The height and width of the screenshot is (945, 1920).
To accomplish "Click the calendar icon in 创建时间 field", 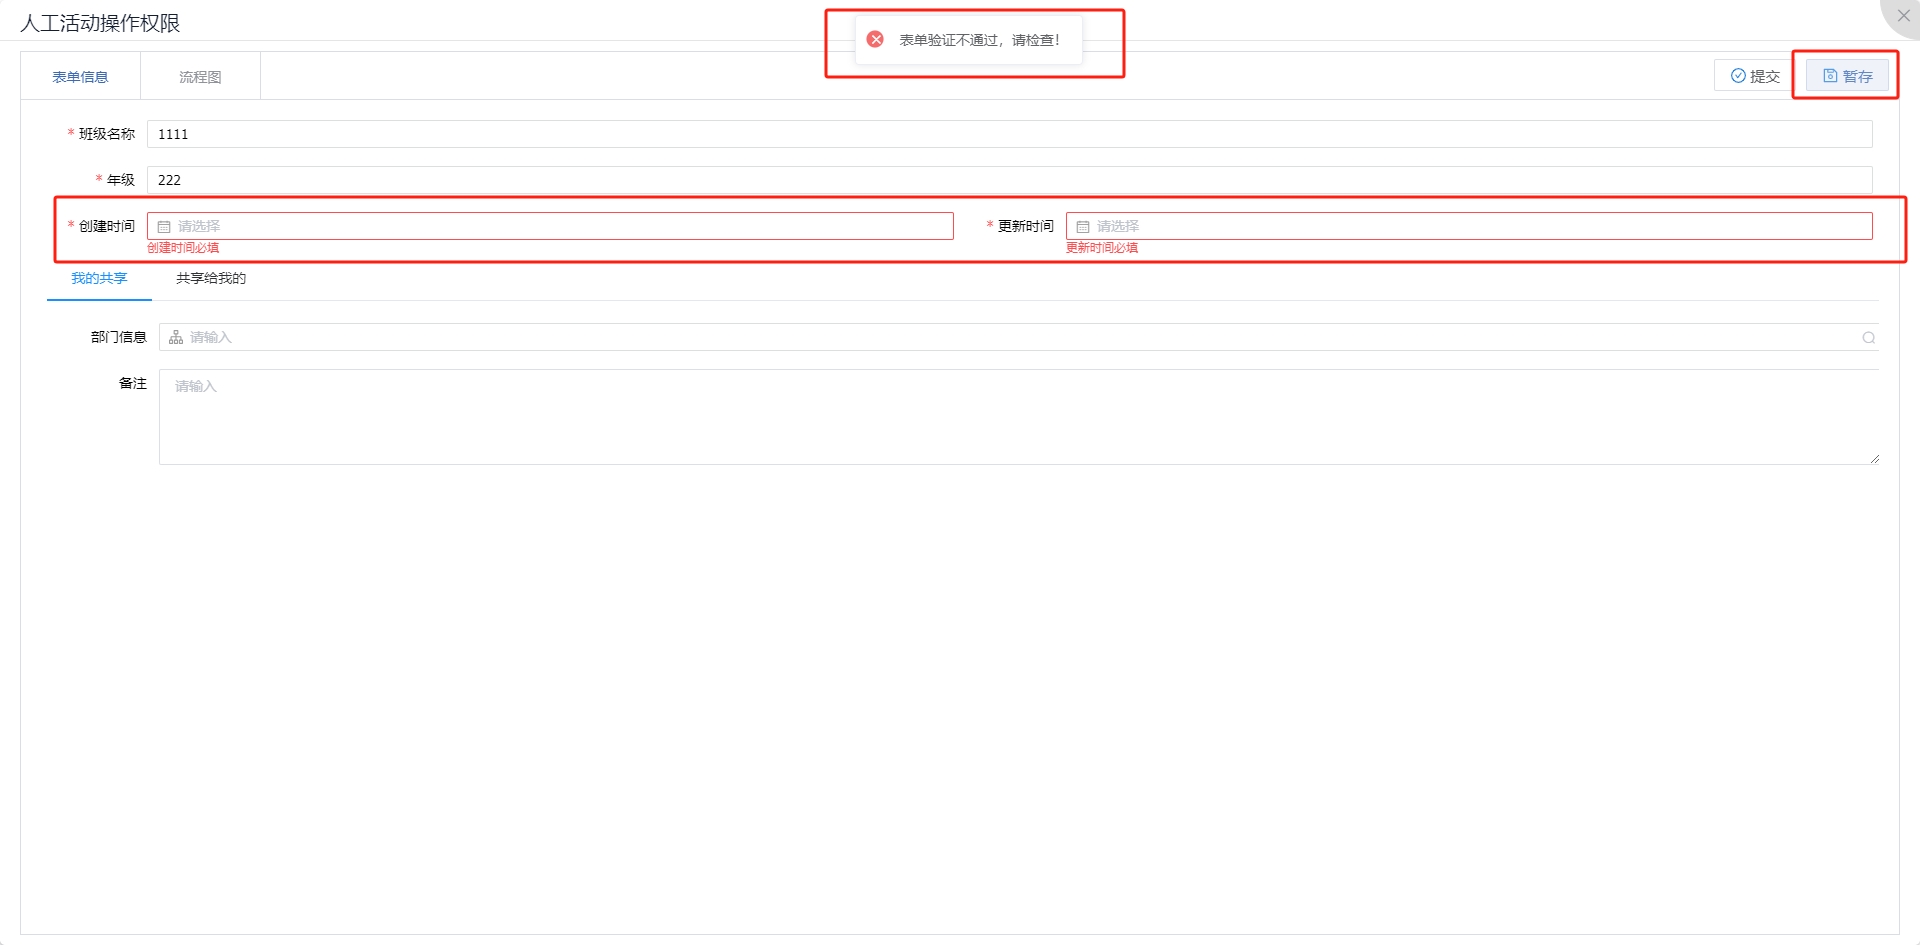I will tap(164, 227).
